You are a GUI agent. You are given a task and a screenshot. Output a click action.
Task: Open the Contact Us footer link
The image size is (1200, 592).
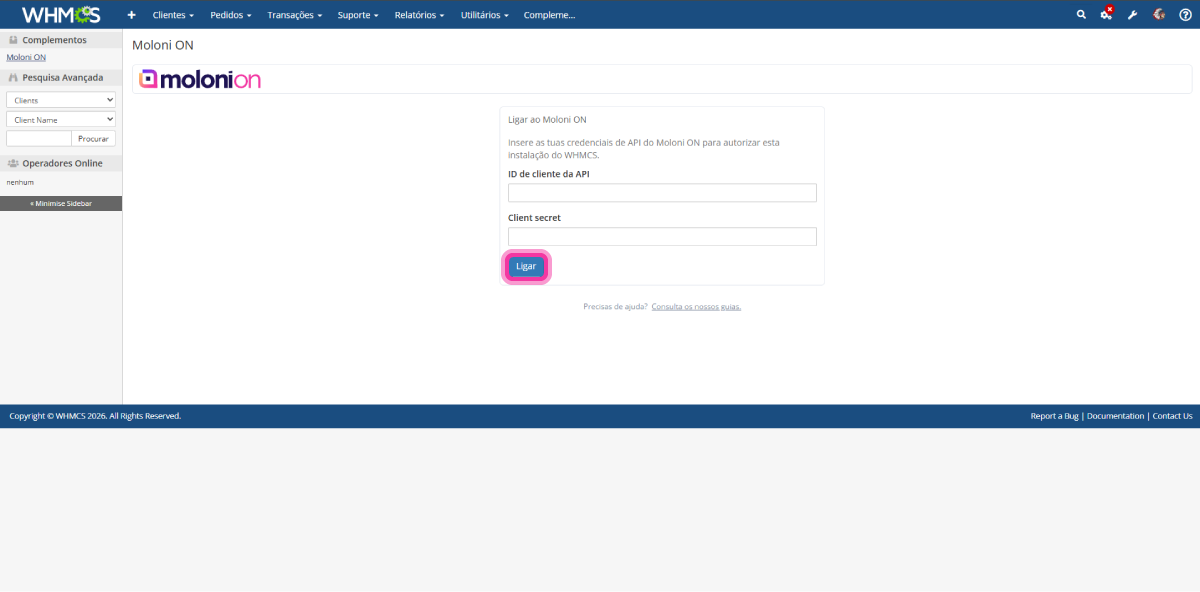click(1172, 416)
